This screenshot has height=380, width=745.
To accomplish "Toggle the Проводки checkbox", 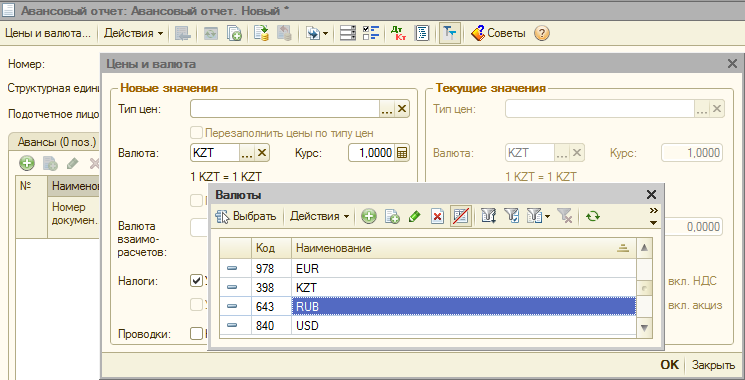I will click(196, 334).
